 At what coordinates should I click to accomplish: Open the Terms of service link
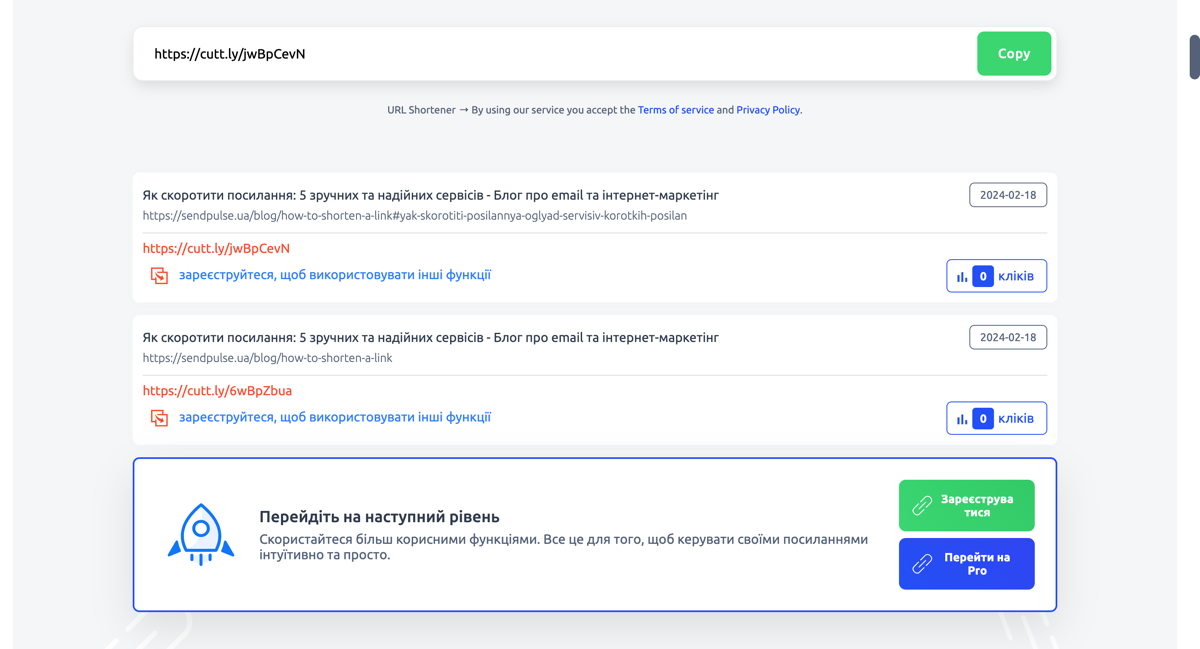pos(676,110)
